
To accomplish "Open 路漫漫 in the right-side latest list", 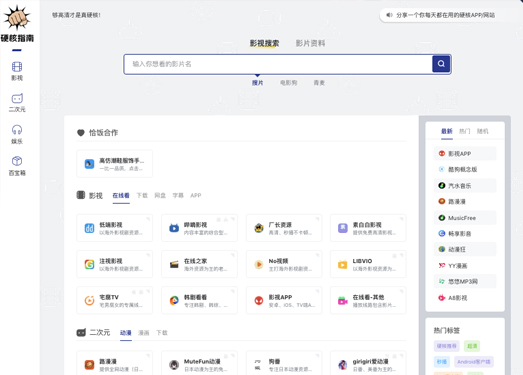I will [x=465, y=202].
